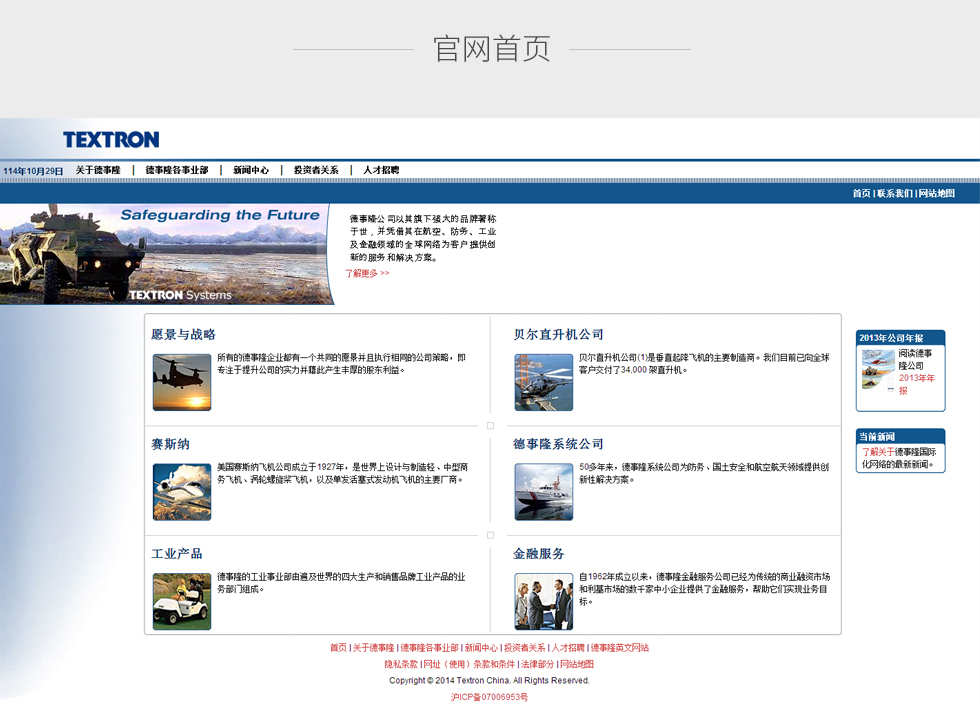Follow the 了解更多 >> link
The image size is (980, 702).
tap(368, 273)
